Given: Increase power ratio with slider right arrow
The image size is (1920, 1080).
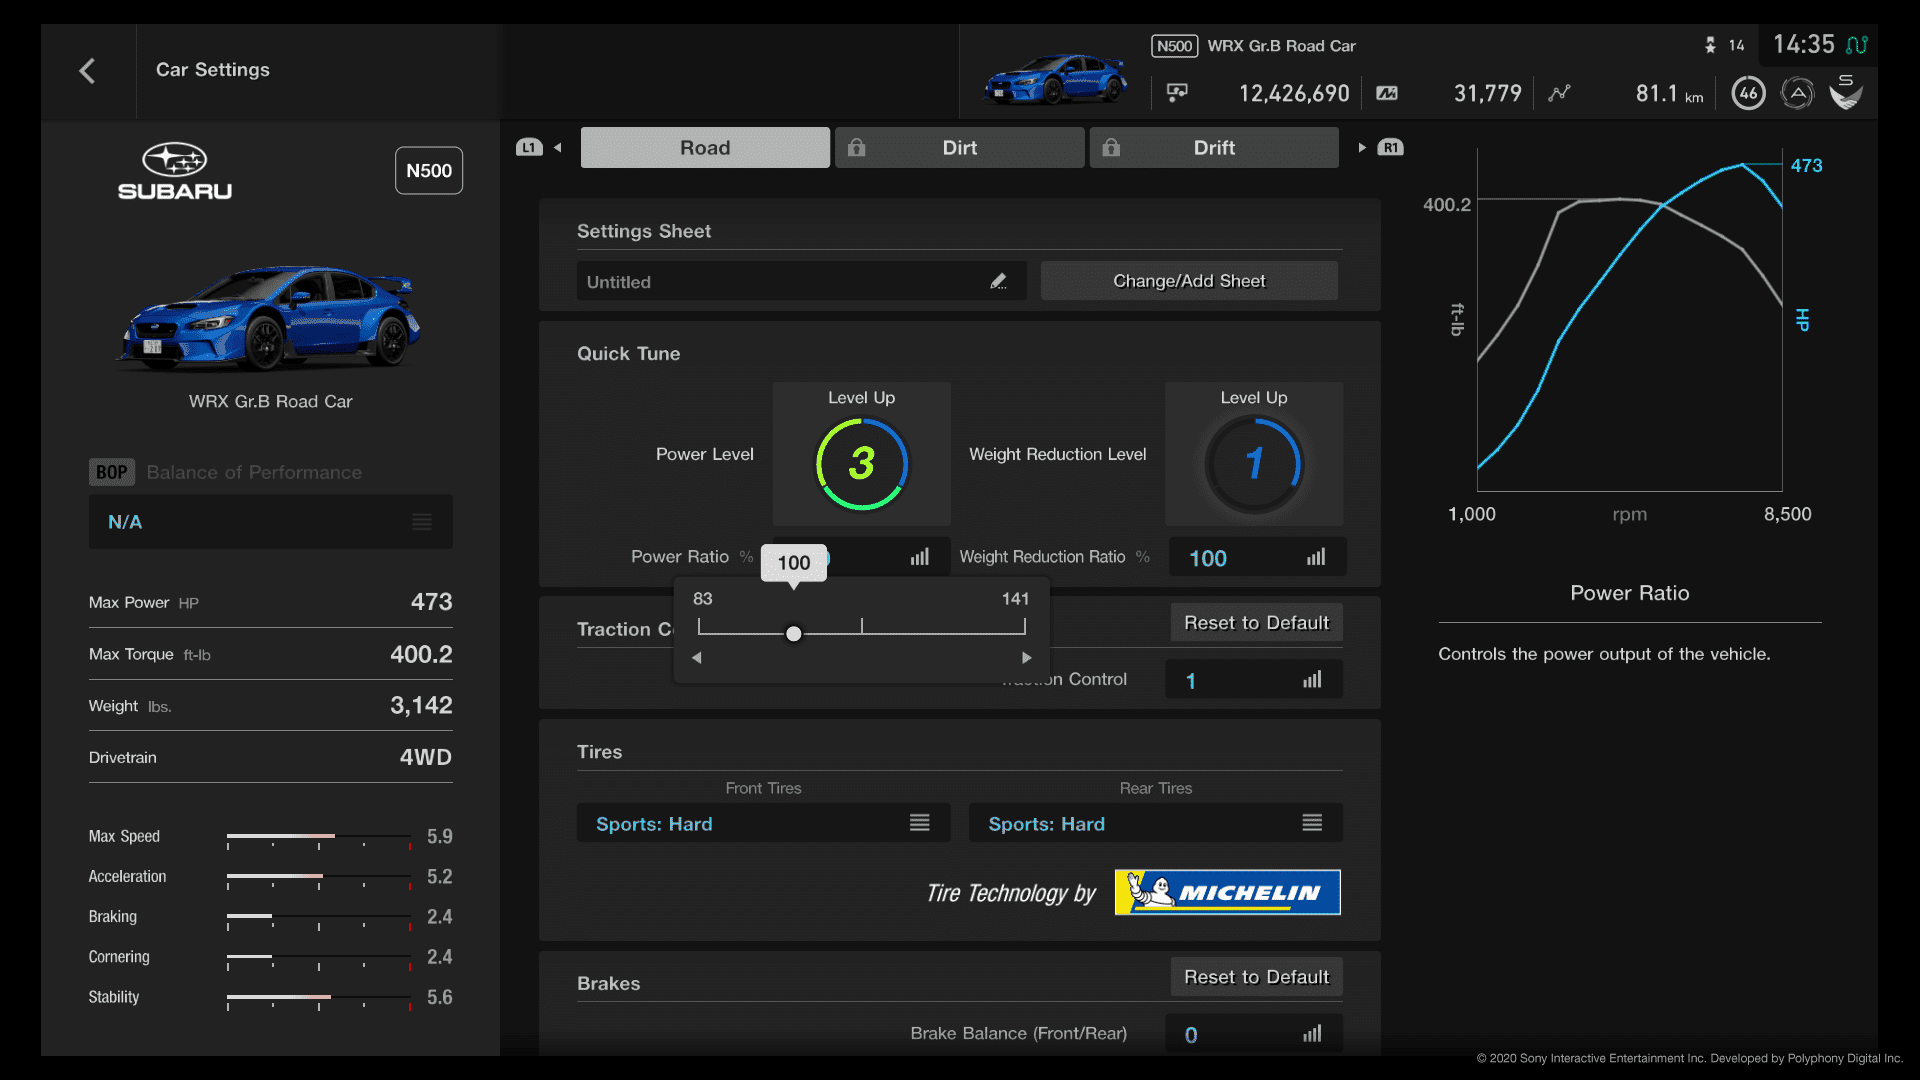Looking at the screenshot, I should pyautogui.click(x=1026, y=658).
